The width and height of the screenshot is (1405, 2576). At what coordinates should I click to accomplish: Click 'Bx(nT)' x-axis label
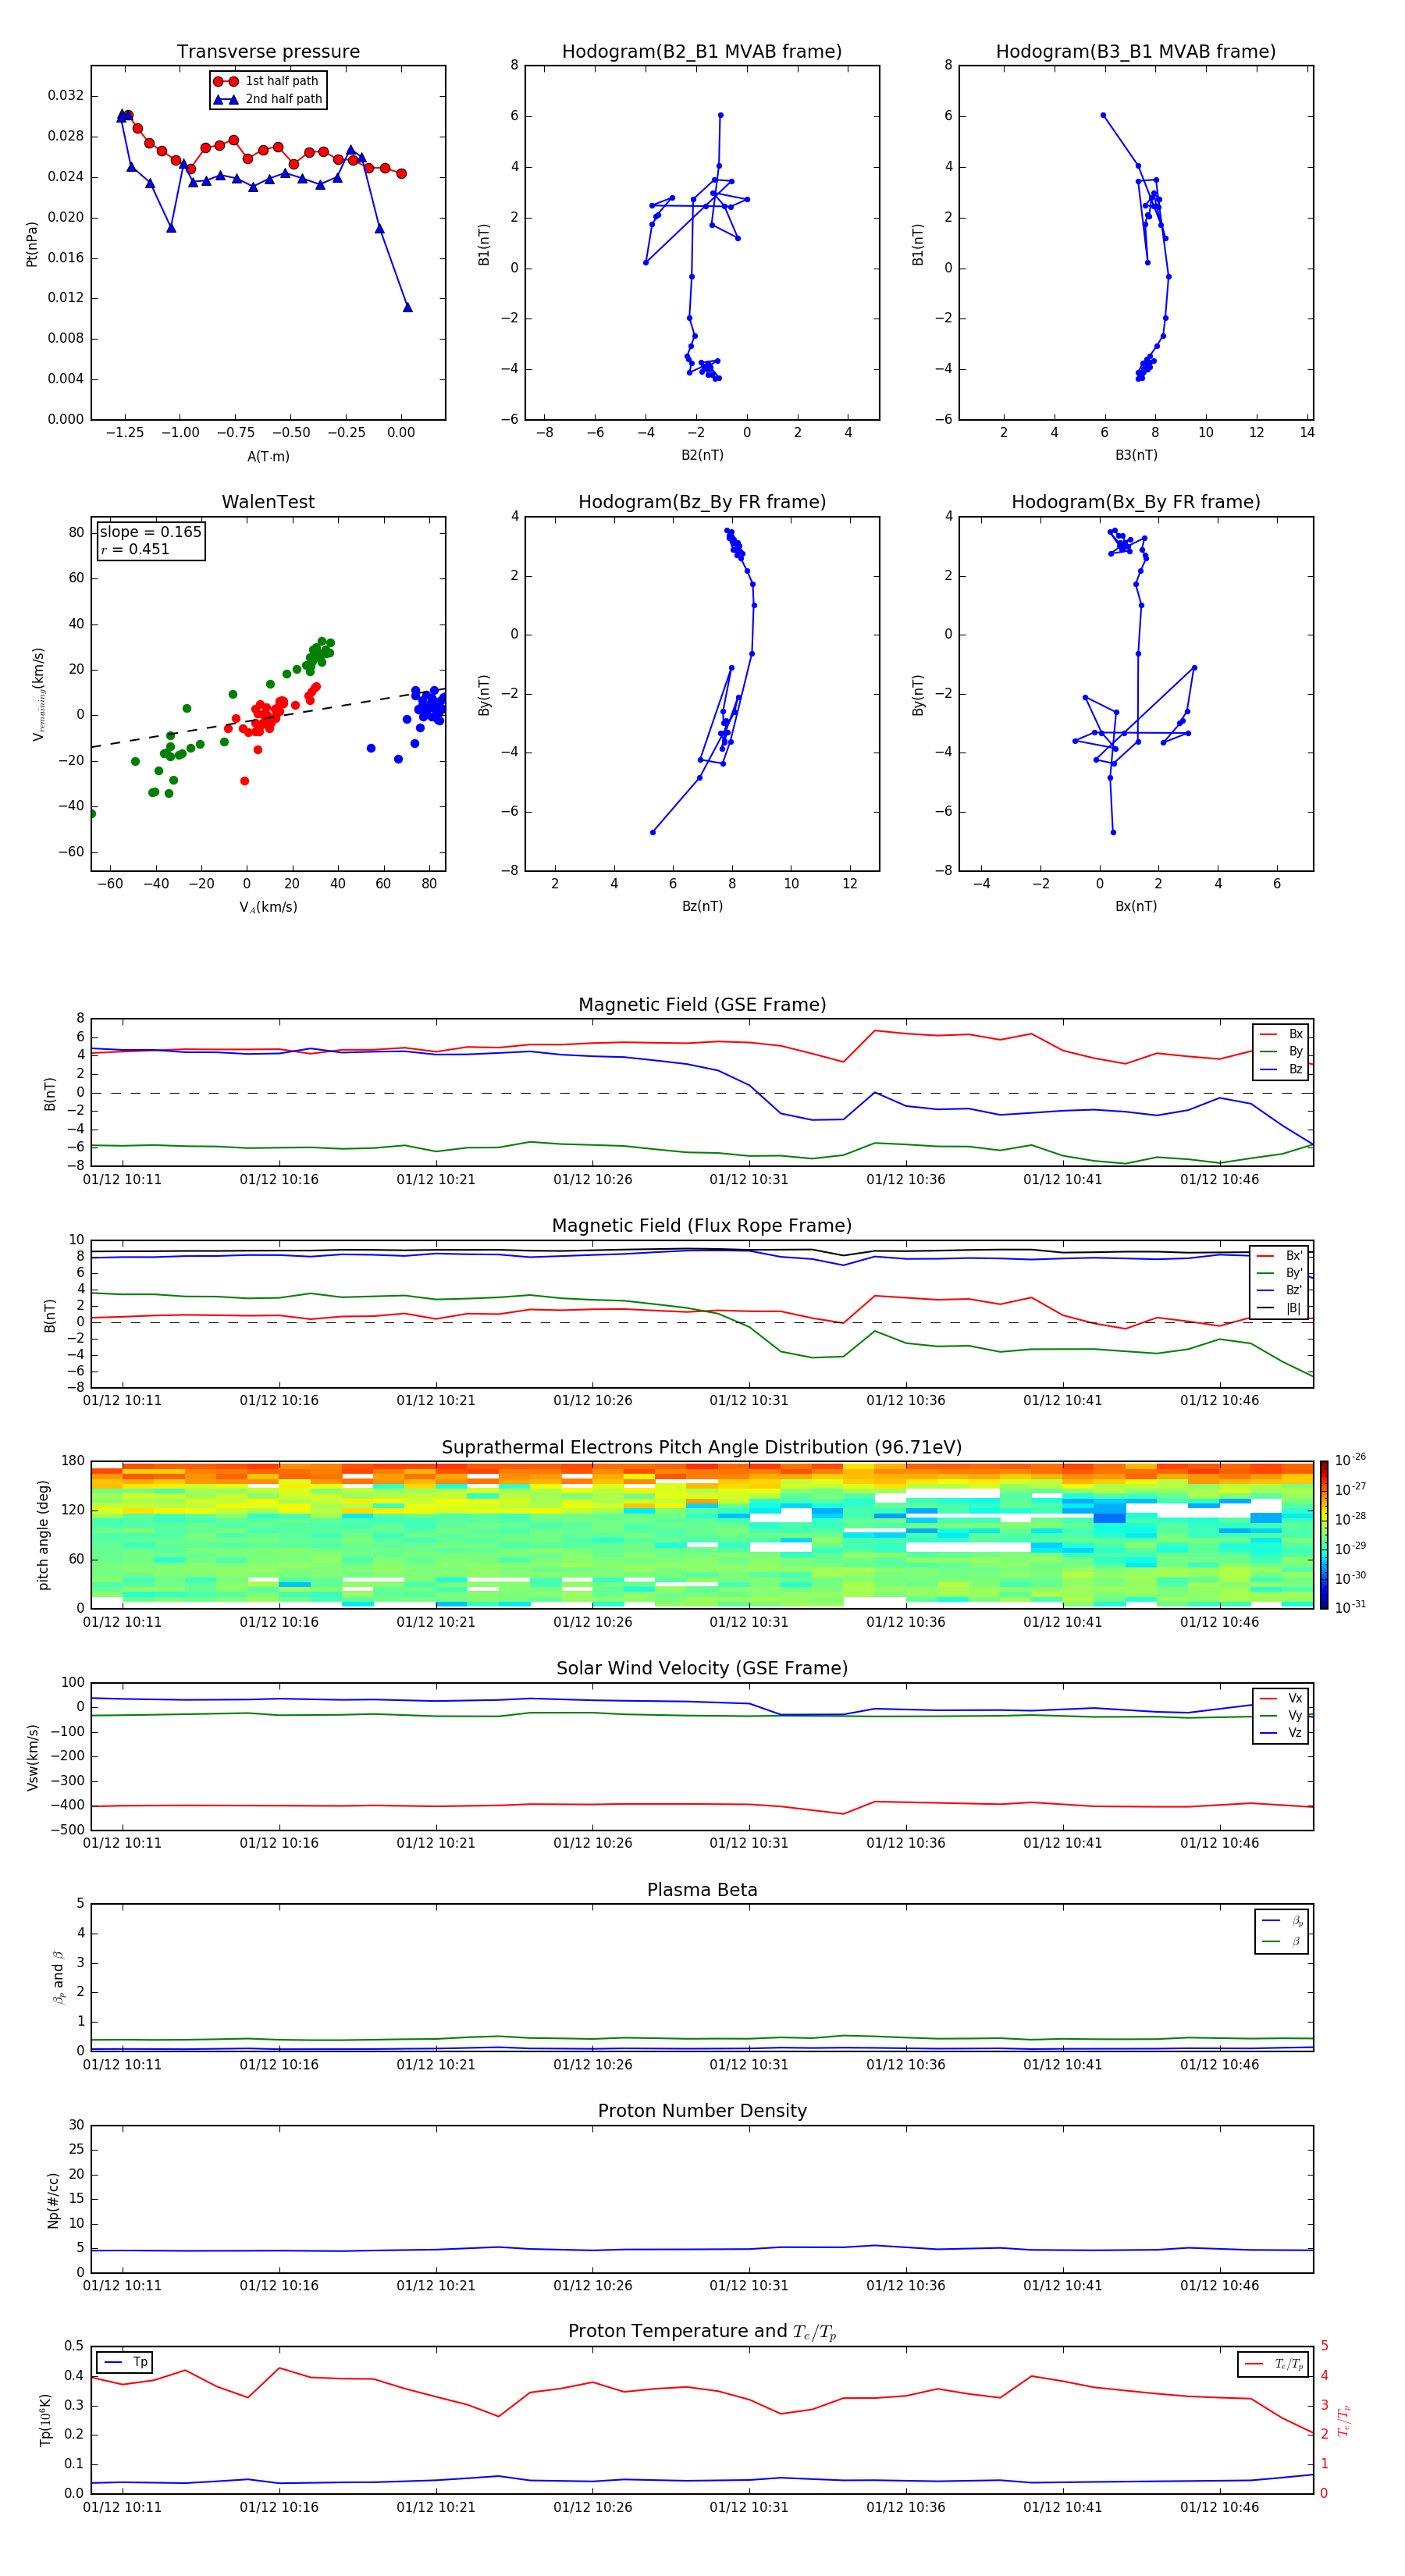coord(1136,906)
